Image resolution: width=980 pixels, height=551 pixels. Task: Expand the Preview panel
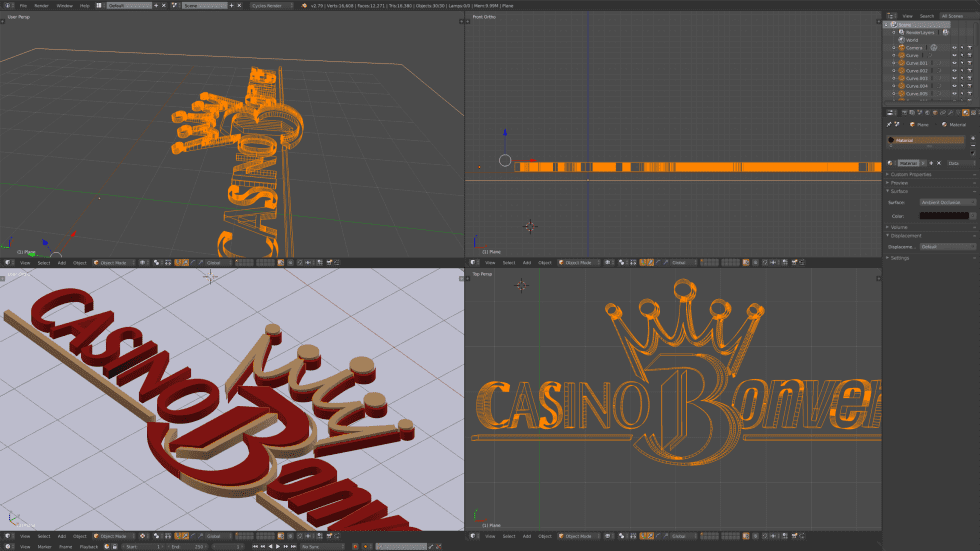(899, 182)
